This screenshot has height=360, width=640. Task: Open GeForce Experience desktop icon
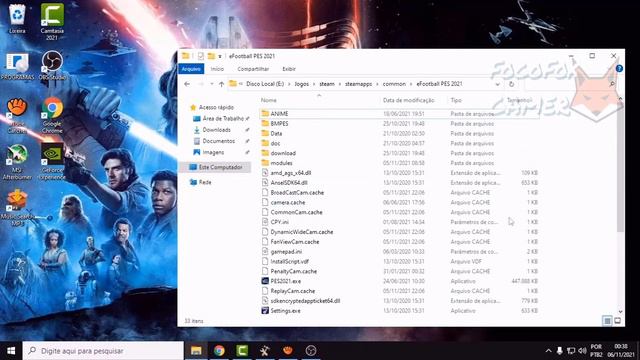pos(52,162)
